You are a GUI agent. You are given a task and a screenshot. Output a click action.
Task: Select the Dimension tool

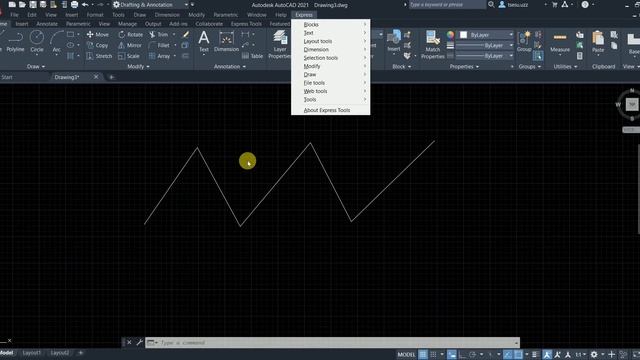click(226, 42)
